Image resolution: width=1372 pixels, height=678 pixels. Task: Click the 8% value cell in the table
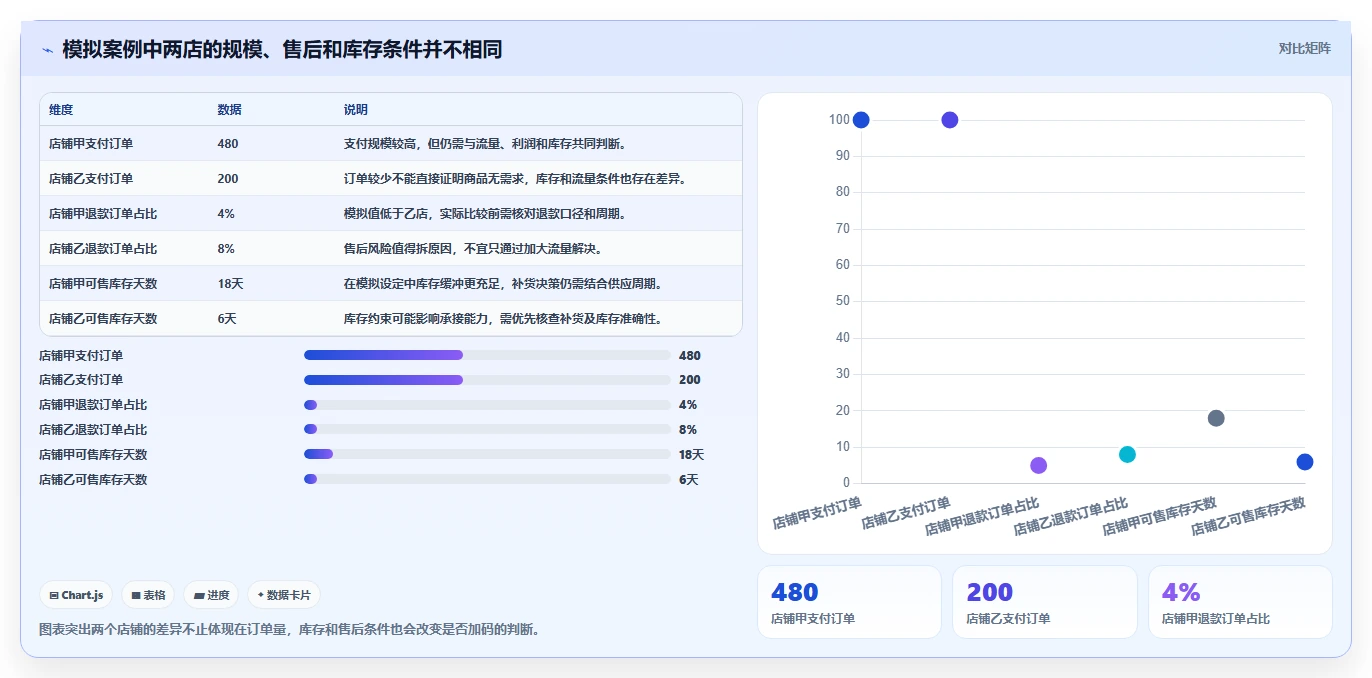pos(226,249)
